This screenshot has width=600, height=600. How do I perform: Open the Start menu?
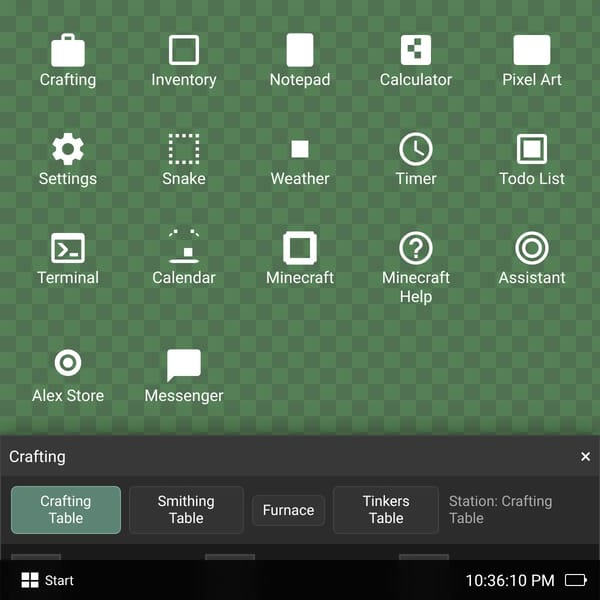[47, 580]
